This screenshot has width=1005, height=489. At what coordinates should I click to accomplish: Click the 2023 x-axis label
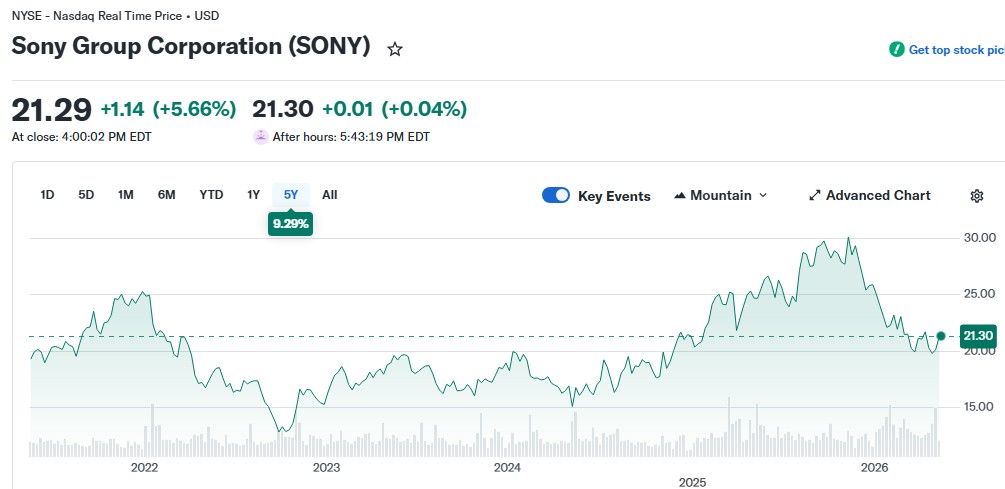point(326,468)
